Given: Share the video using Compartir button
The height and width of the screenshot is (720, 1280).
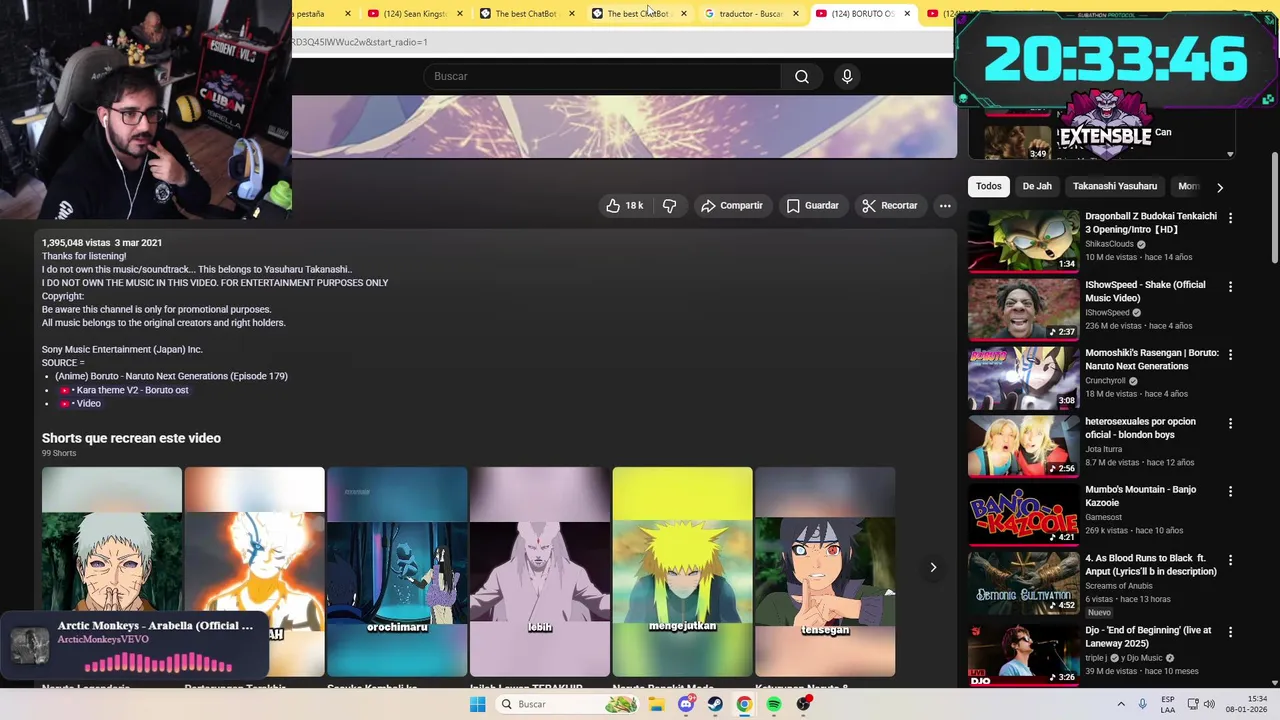Looking at the screenshot, I should pos(732,206).
